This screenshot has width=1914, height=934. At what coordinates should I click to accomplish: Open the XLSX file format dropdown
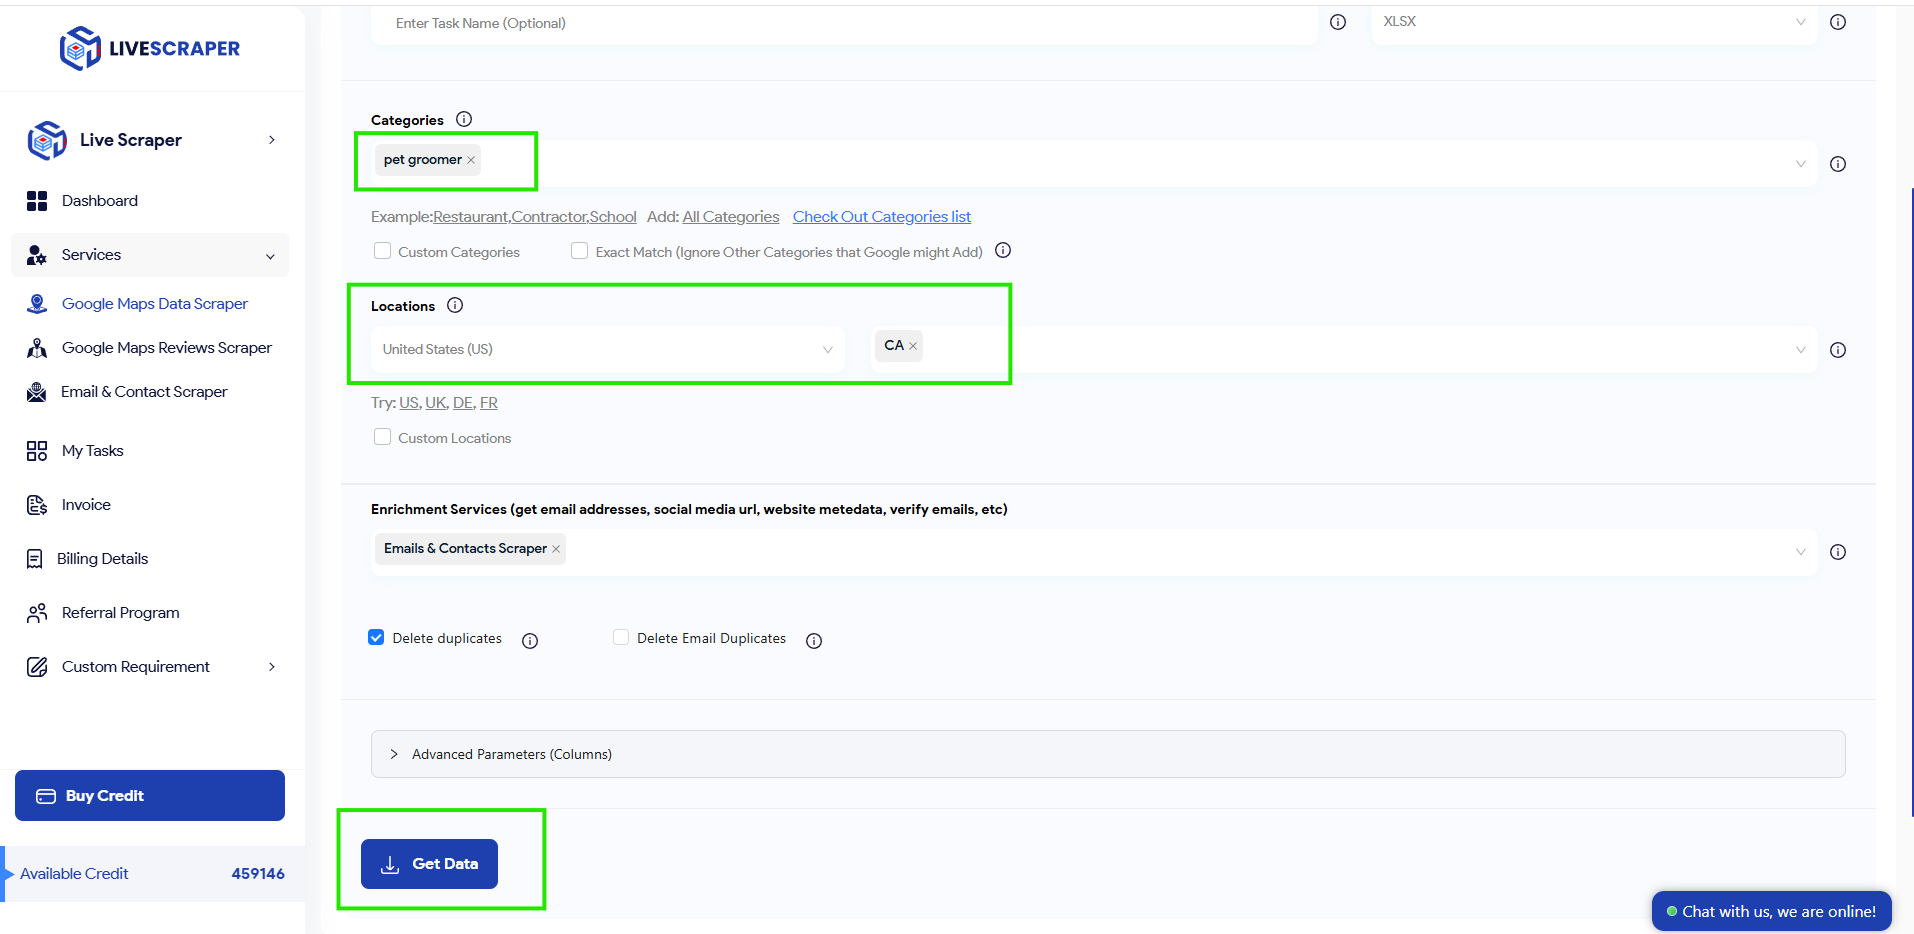[x=1594, y=22]
